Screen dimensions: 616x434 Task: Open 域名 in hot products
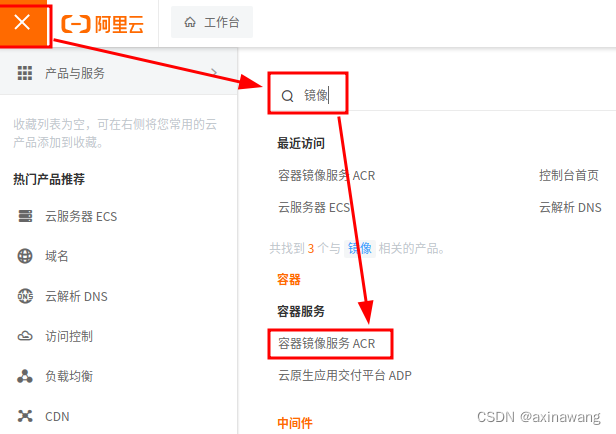click(57, 256)
